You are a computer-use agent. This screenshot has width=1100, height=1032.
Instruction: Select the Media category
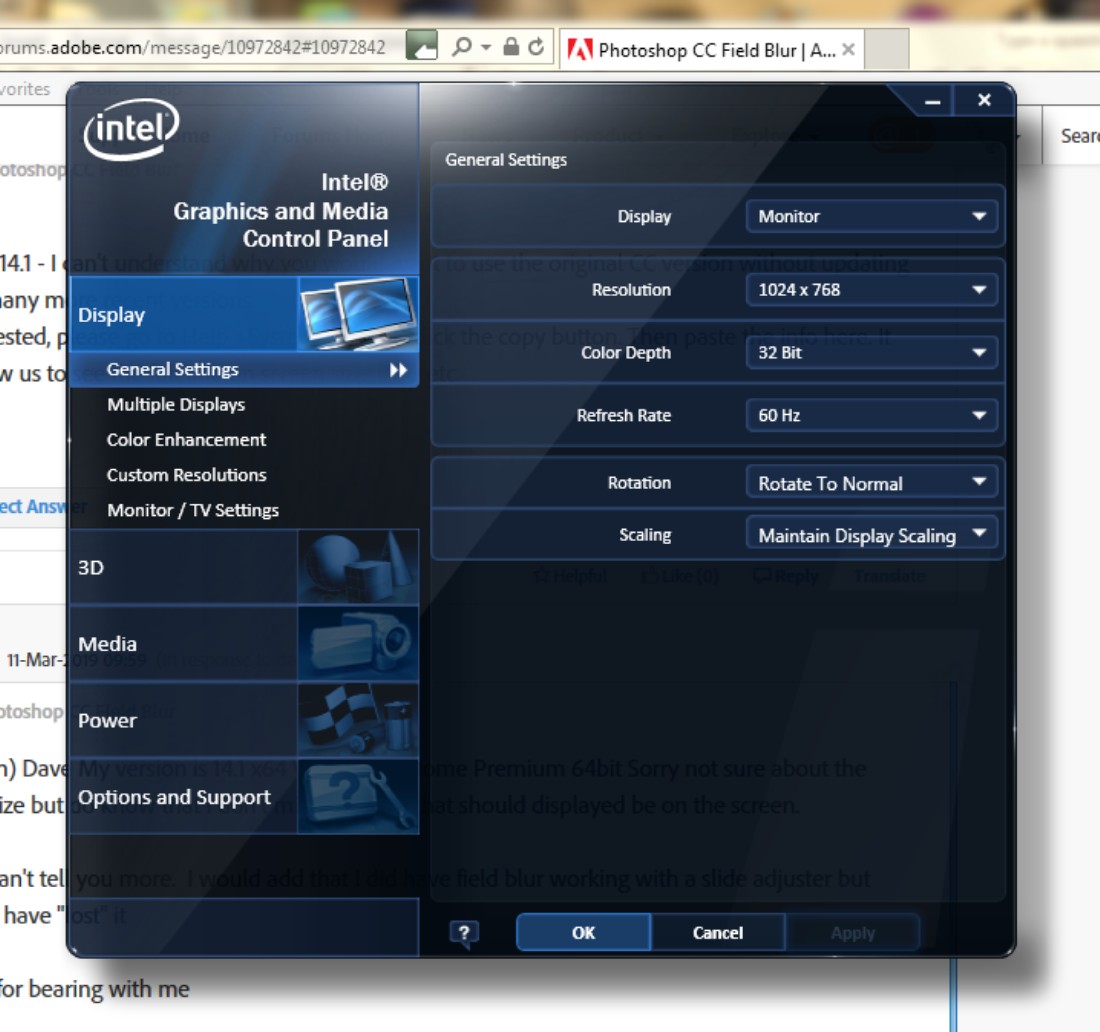click(x=244, y=643)
